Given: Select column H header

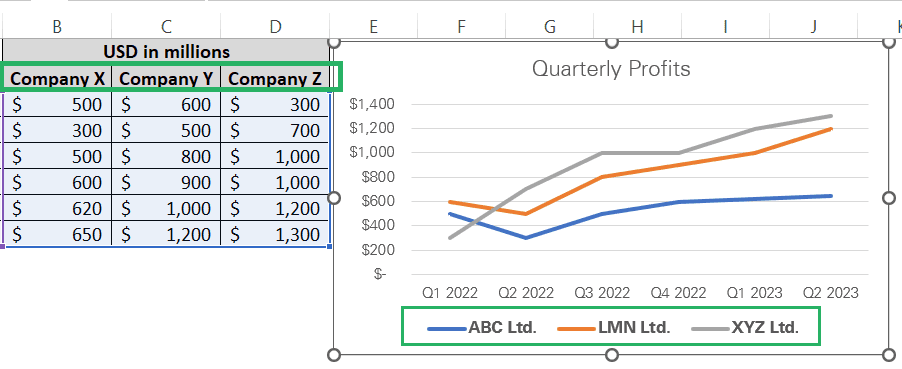Looking at the screenshot, I should pos(637,26).
